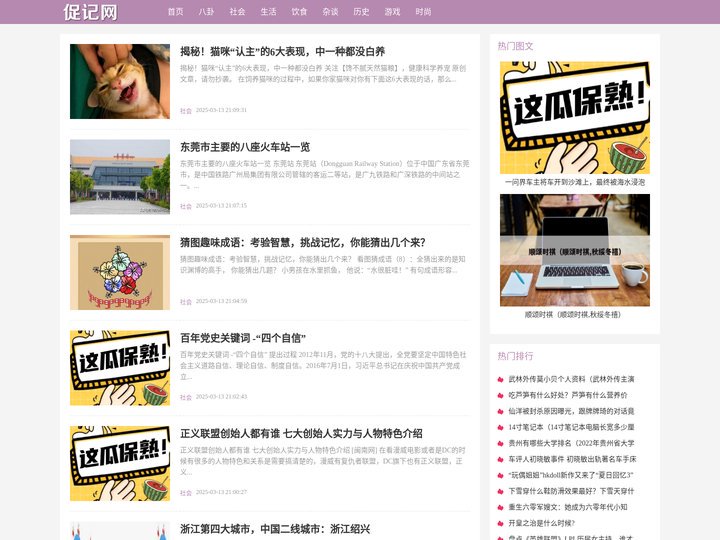Open ranking item 吃芦笋有什么好处
The image size is (720, 540).
568,395
